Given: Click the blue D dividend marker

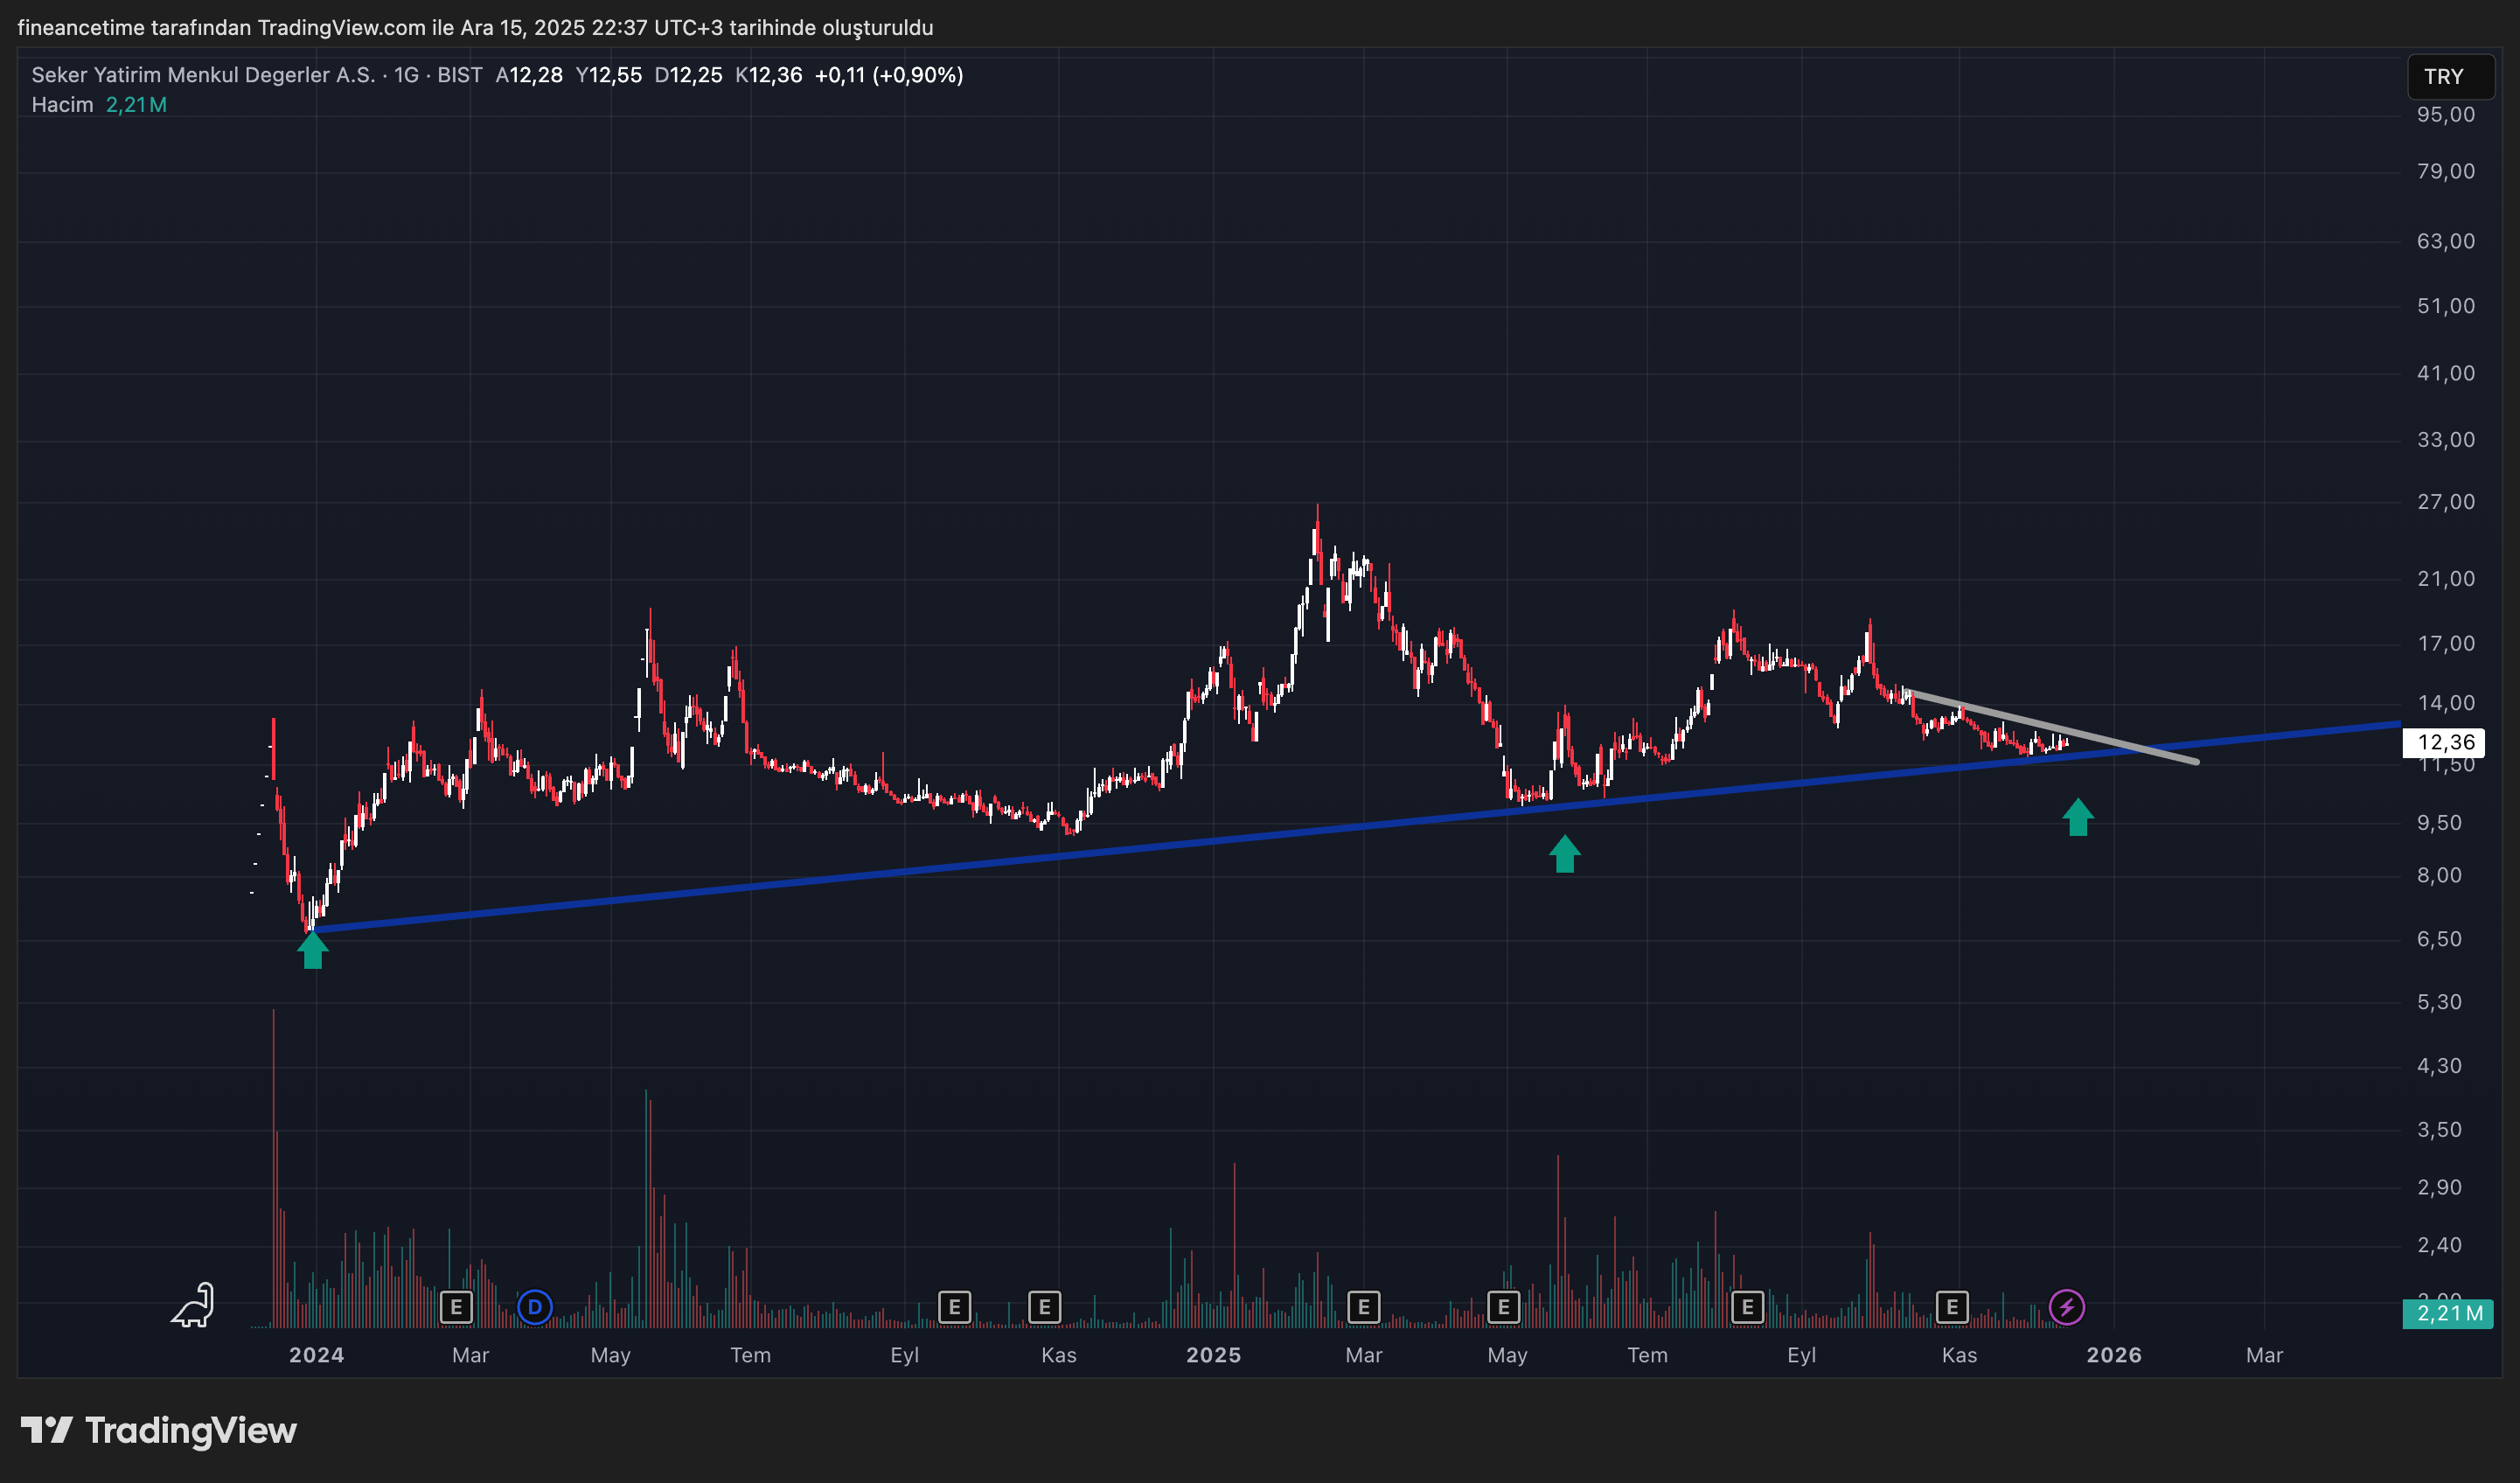Looking at the screenshot, I should click(x=535, y=1306).
